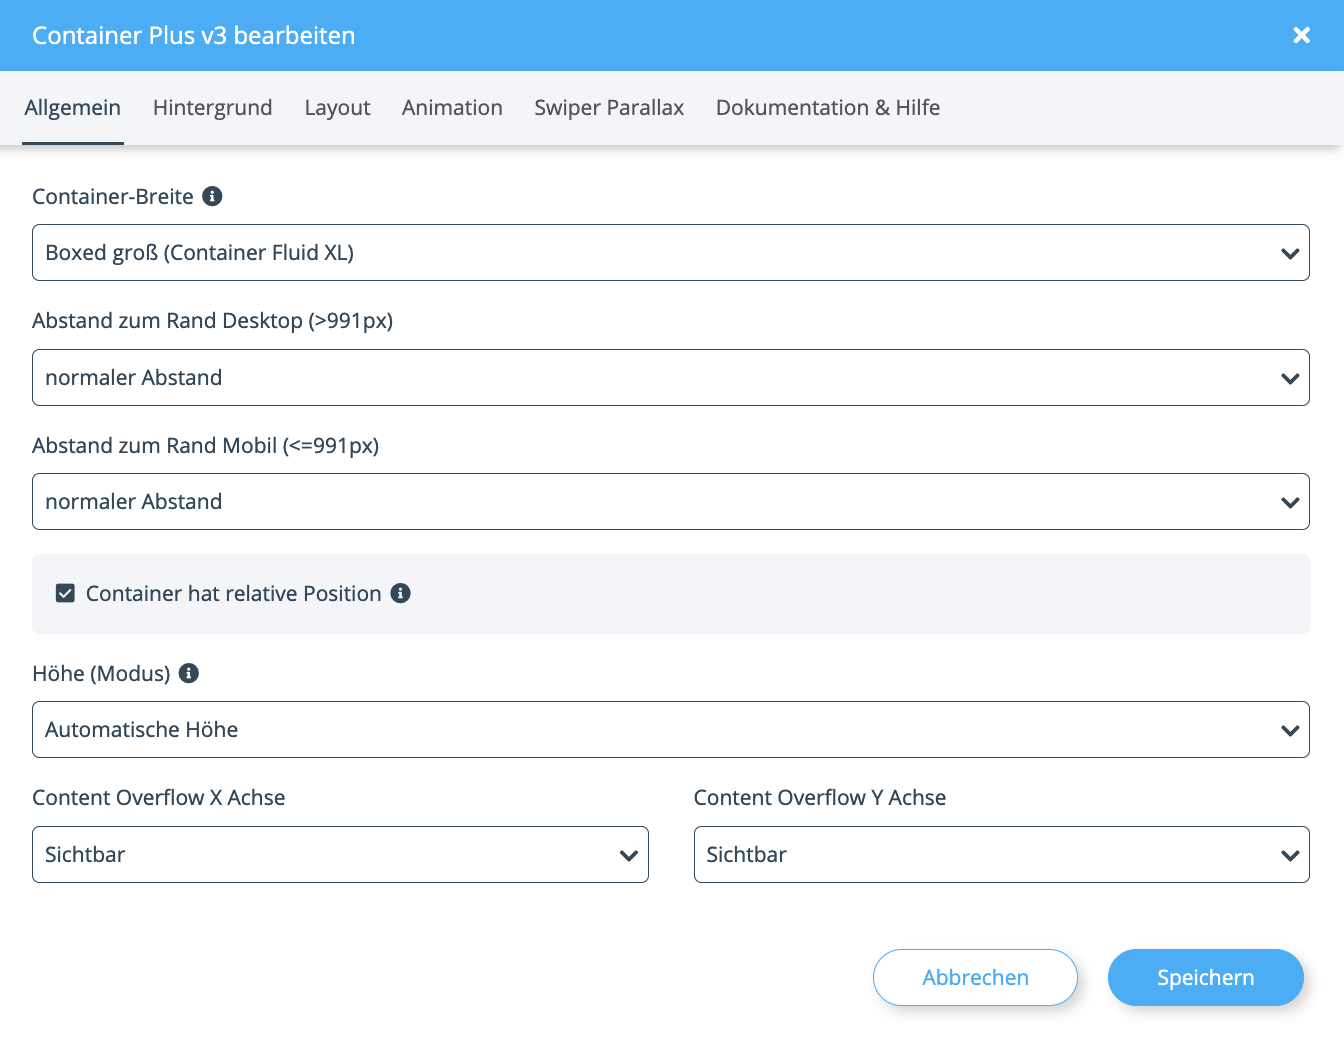Open Content Overflow Y Achse dropdown
Screen dimensions: 1344x1040
click(1002, 854)
